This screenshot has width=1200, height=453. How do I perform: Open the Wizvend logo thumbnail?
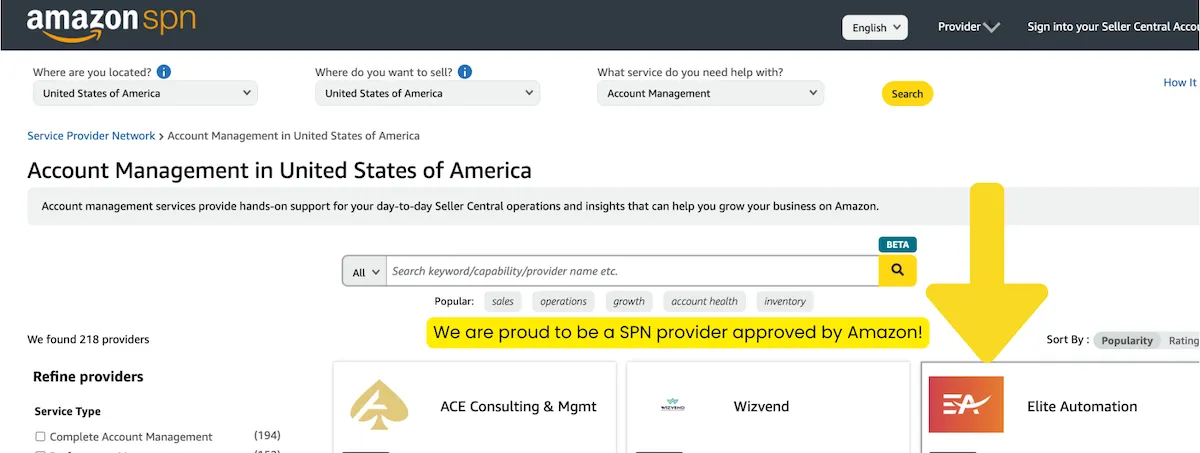pyautogui.click(x=673, y=406)
